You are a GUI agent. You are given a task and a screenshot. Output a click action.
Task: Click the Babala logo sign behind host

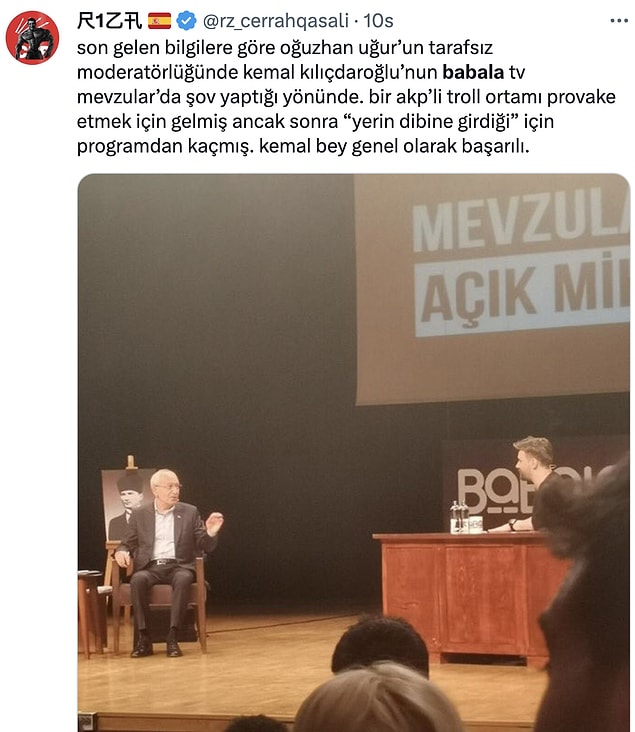pyautogui.click(x=493, y=492)
